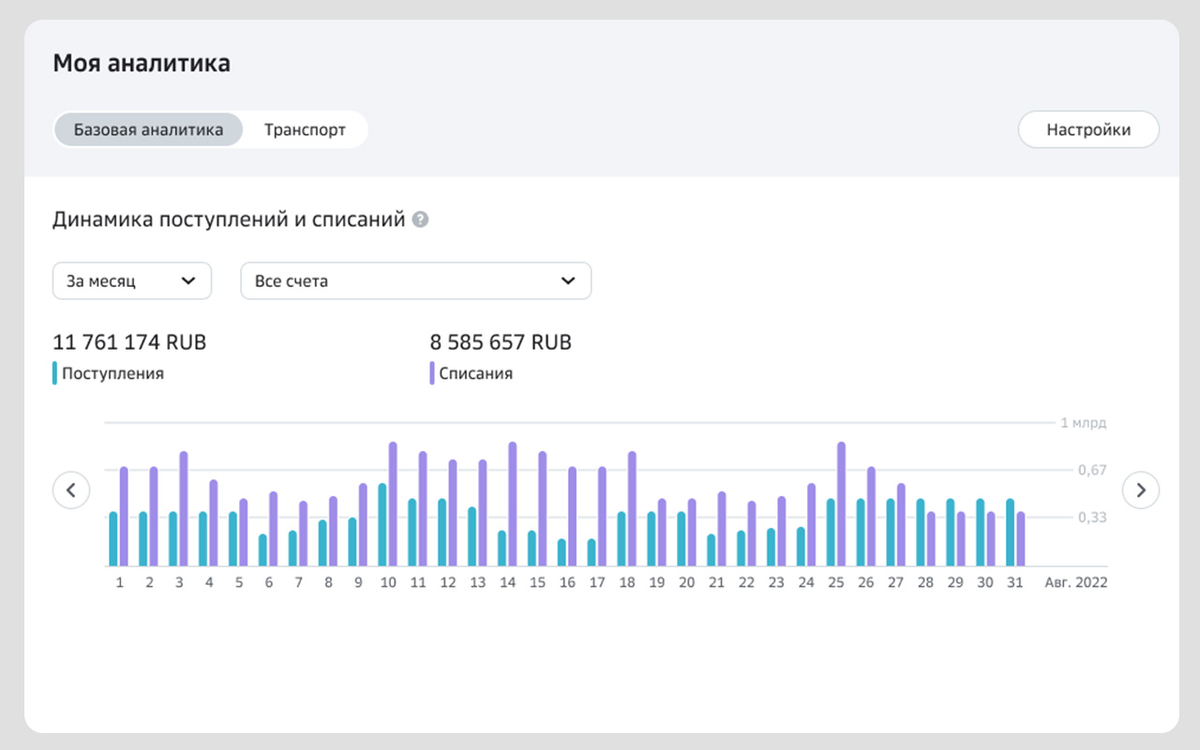Image resolution: width=1200 pixels, height=750 pixels.
Task: Click the teal Поступления legend marker
Action: coord(55,373)
